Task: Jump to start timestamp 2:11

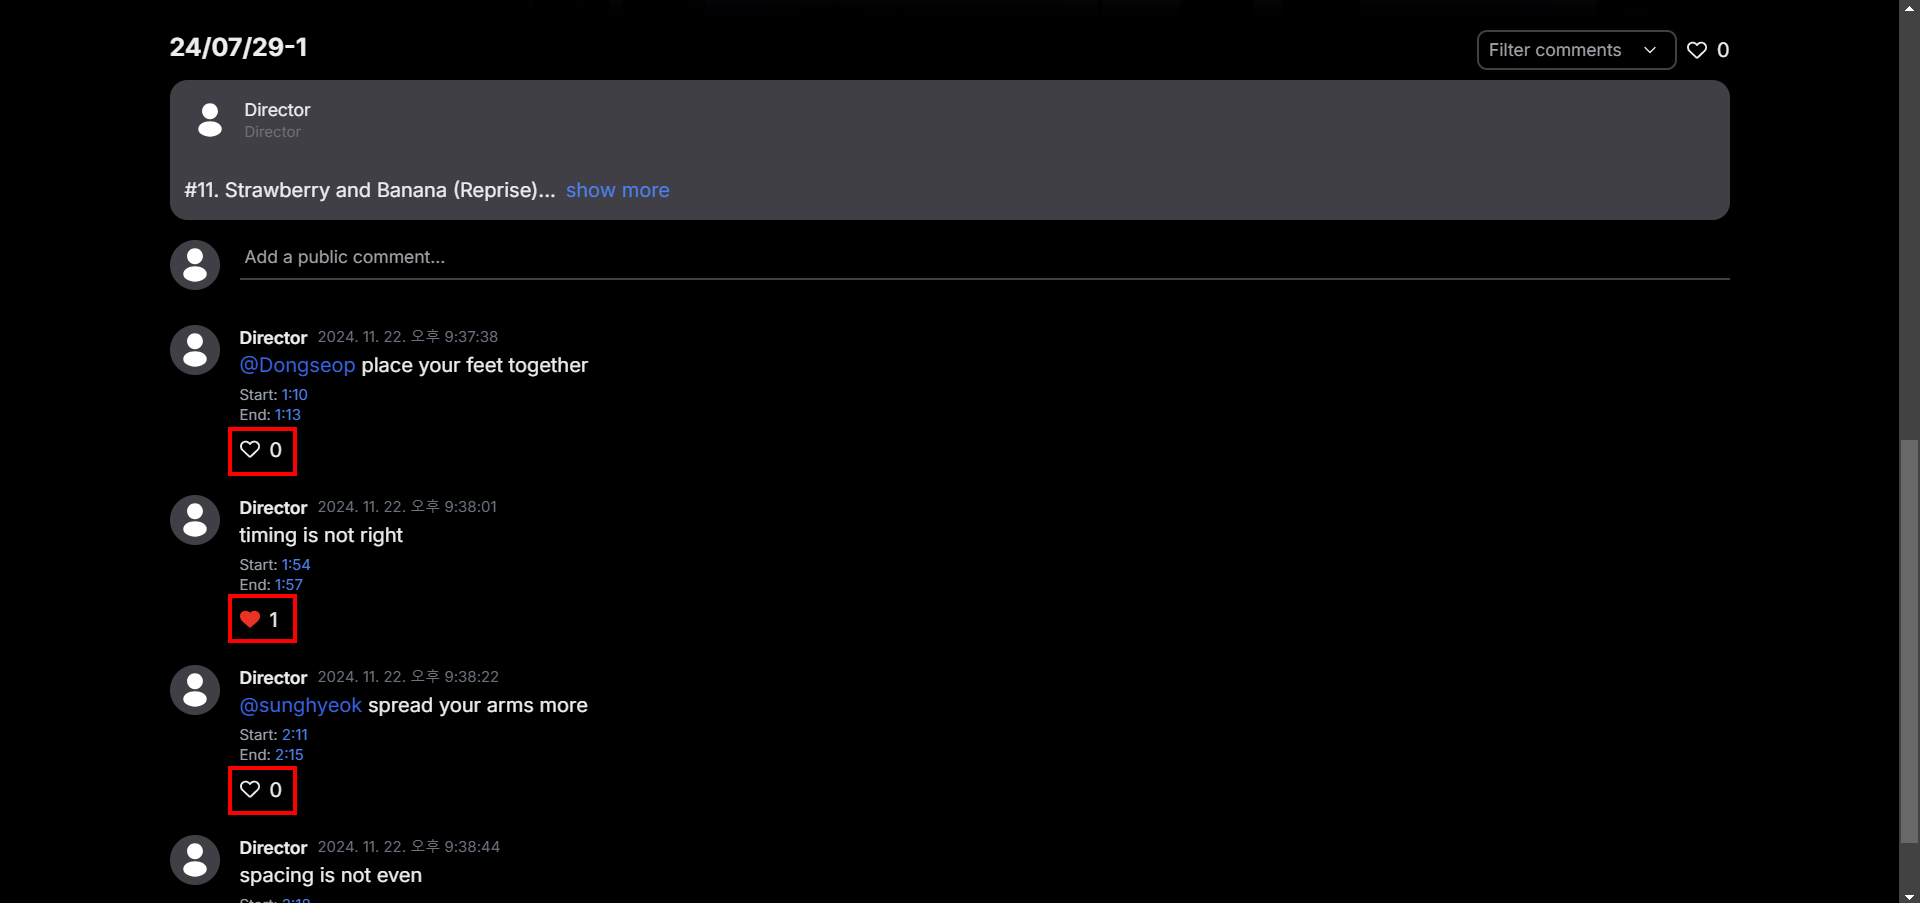Action: point(295,735)
